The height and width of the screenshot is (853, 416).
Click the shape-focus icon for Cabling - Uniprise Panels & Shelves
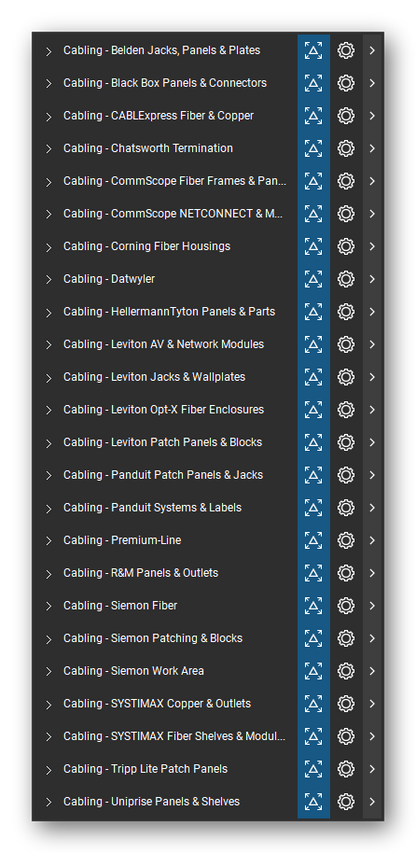coord(313,801)
